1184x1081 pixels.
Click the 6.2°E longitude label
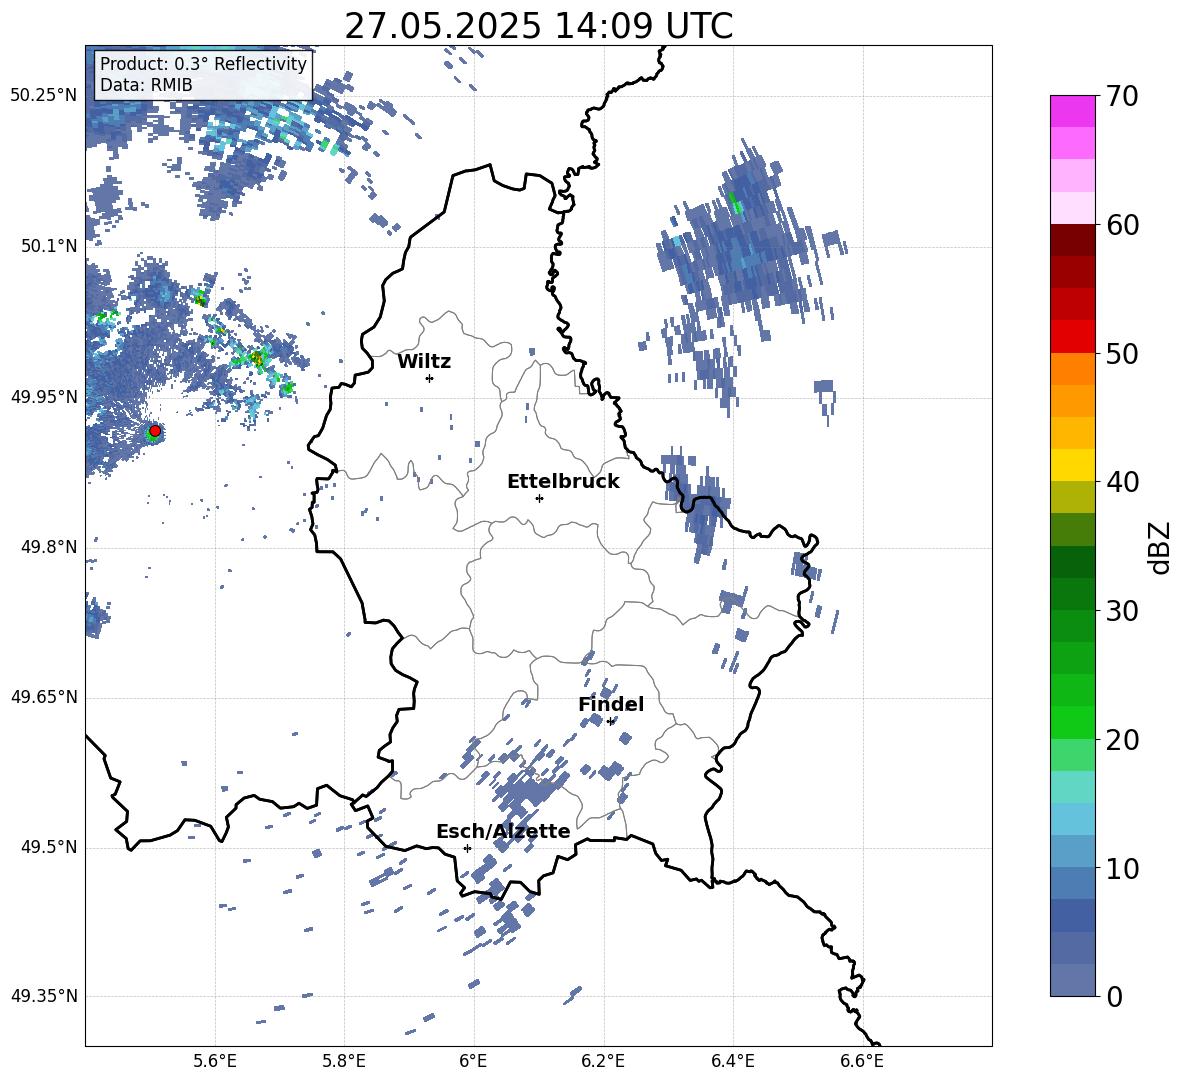[603, 1061]
